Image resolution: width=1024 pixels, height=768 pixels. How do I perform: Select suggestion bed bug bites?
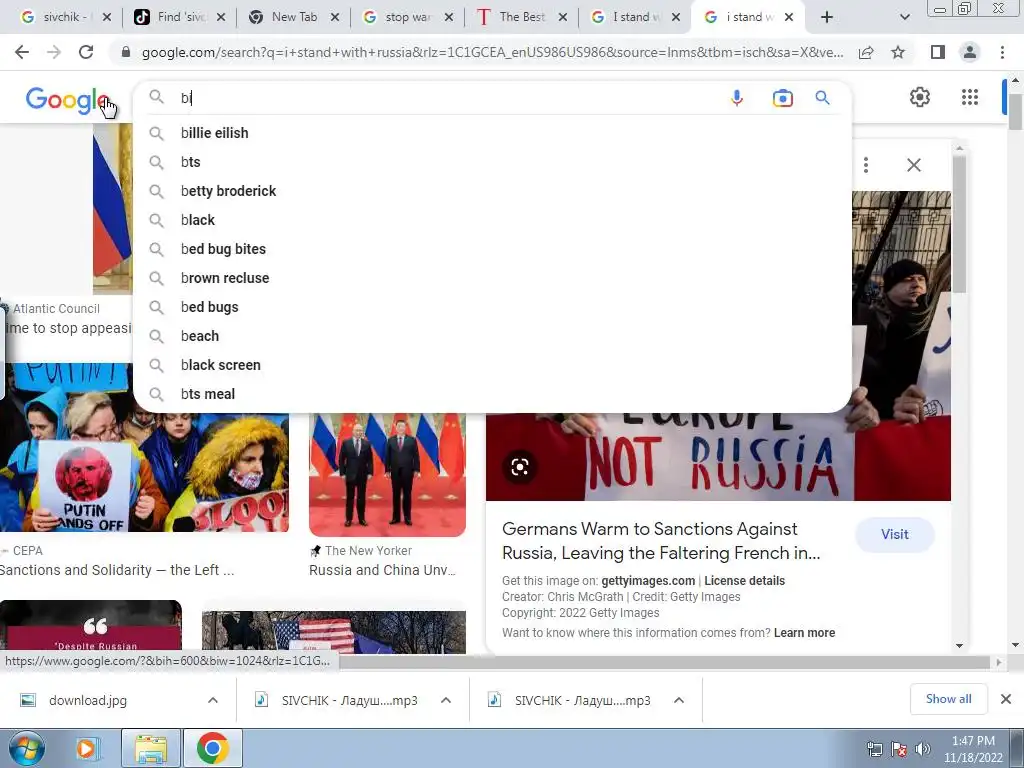point(492,249)
